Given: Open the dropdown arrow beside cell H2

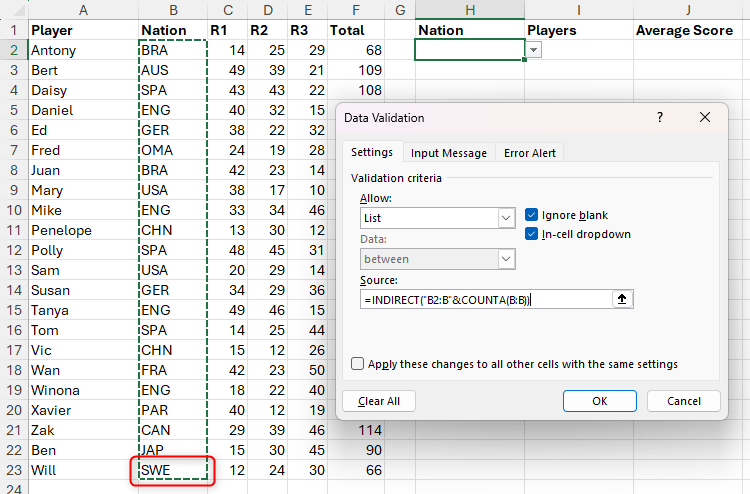Looking at the screenshot, I should (x=534, y=50).
